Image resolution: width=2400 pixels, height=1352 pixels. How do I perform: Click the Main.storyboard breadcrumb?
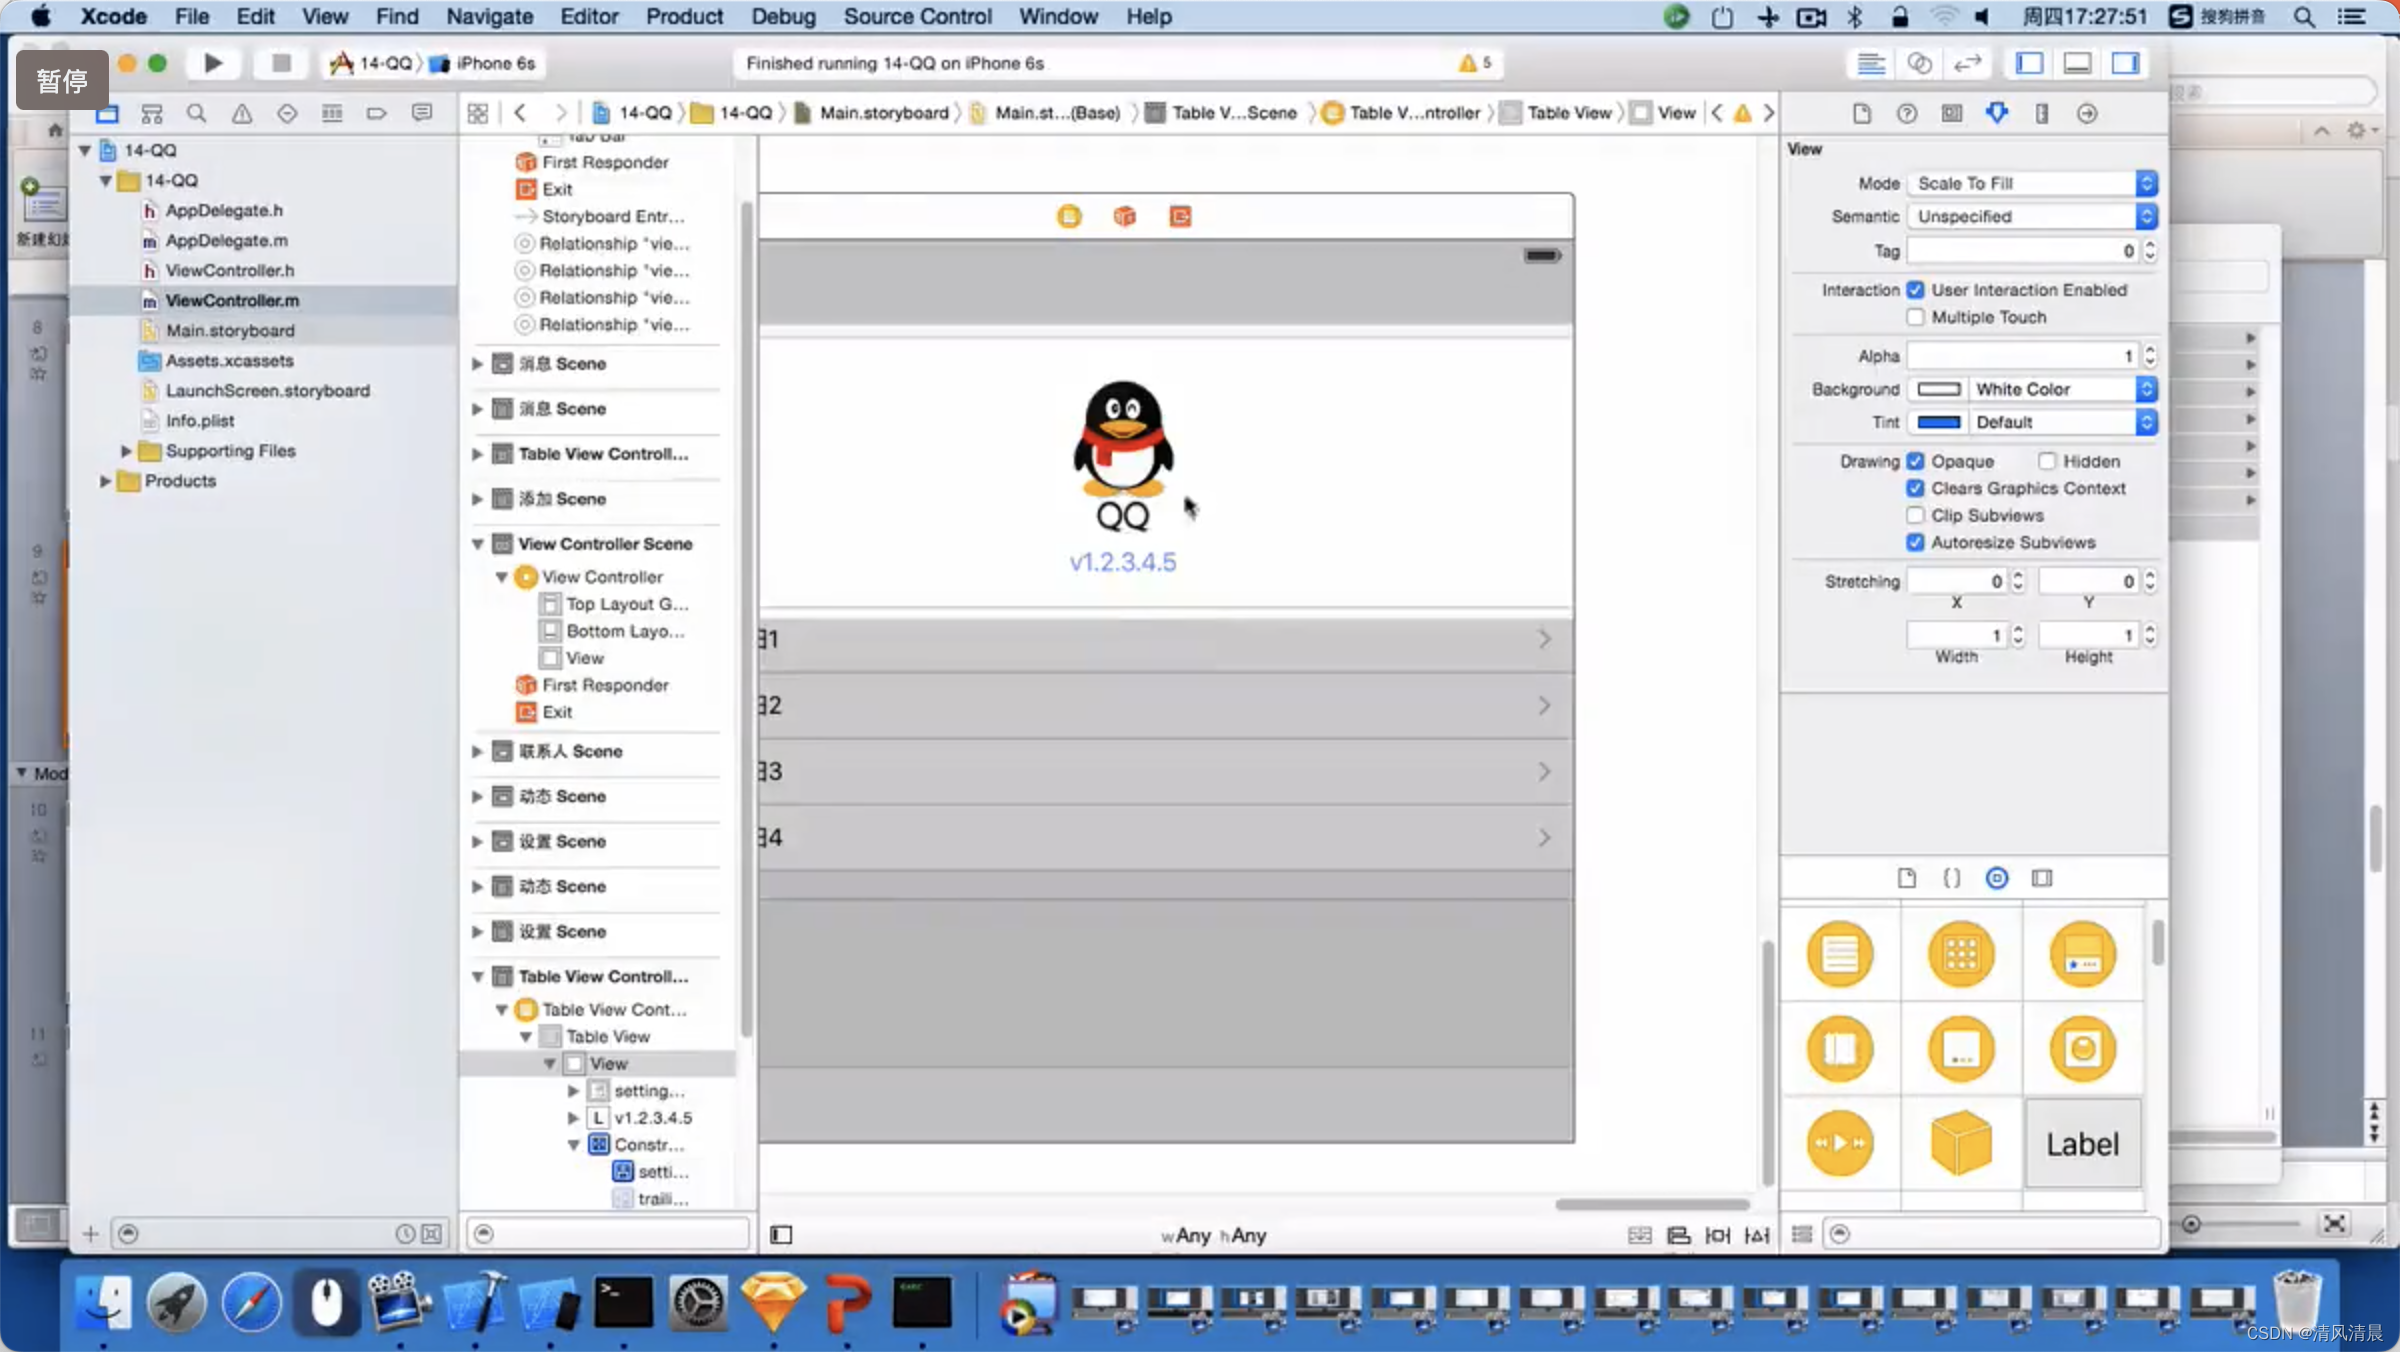click(x=872, y=113)
